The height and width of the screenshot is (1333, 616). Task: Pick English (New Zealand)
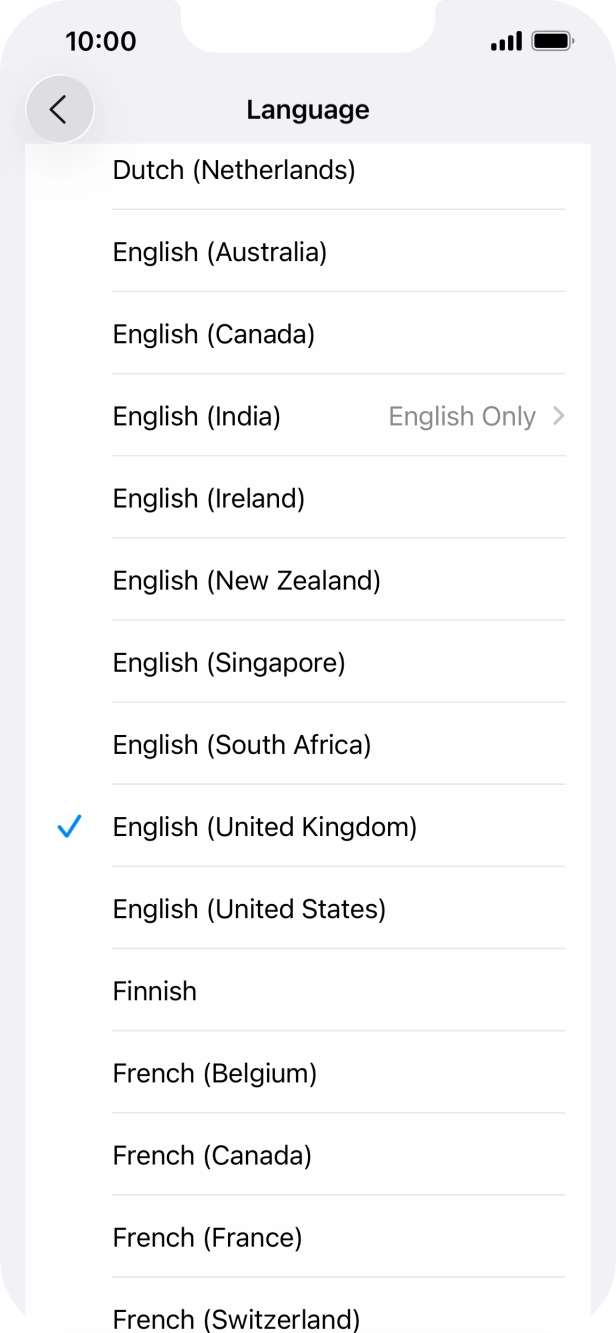(x=246, y=580)
